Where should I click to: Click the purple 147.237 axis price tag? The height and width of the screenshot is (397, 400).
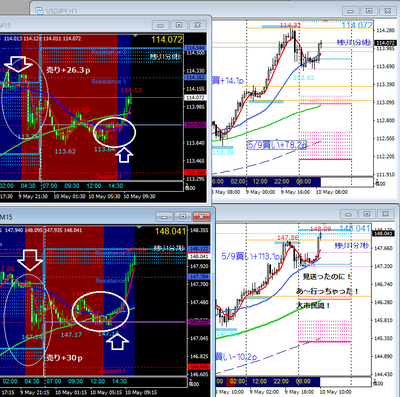point(199,322)
